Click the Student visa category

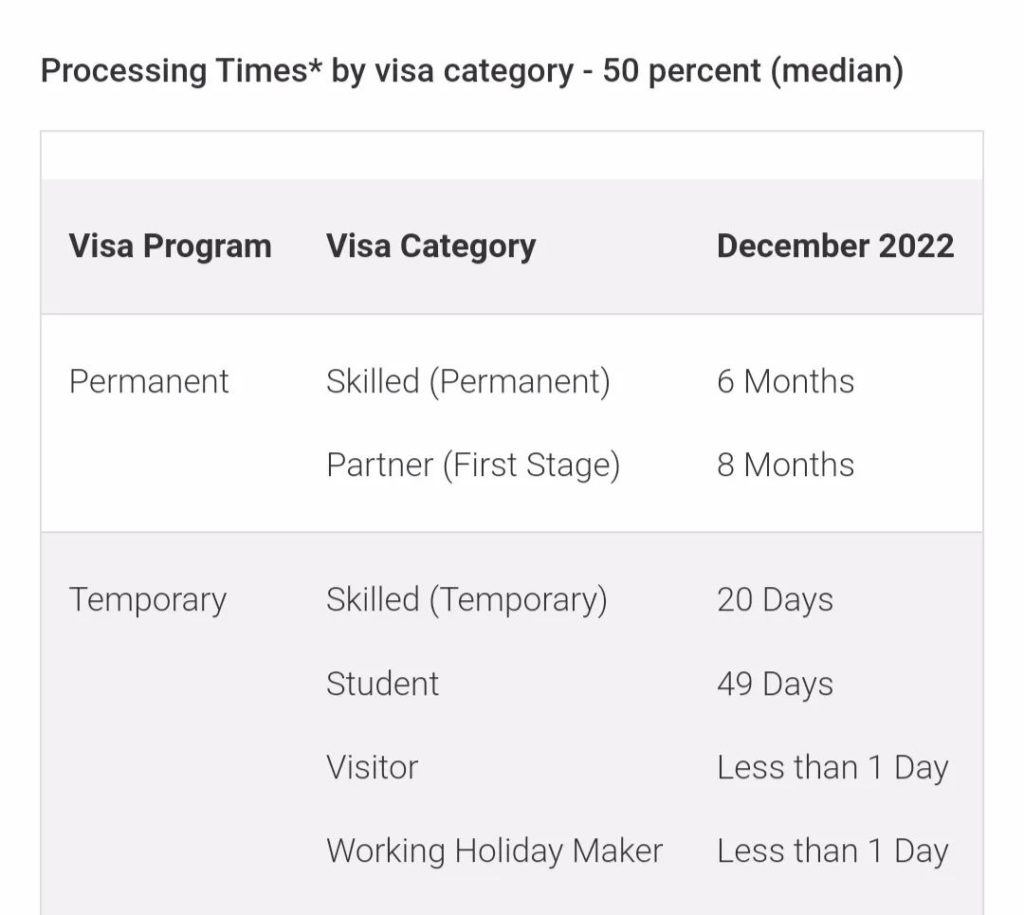(x=382, y=684)
